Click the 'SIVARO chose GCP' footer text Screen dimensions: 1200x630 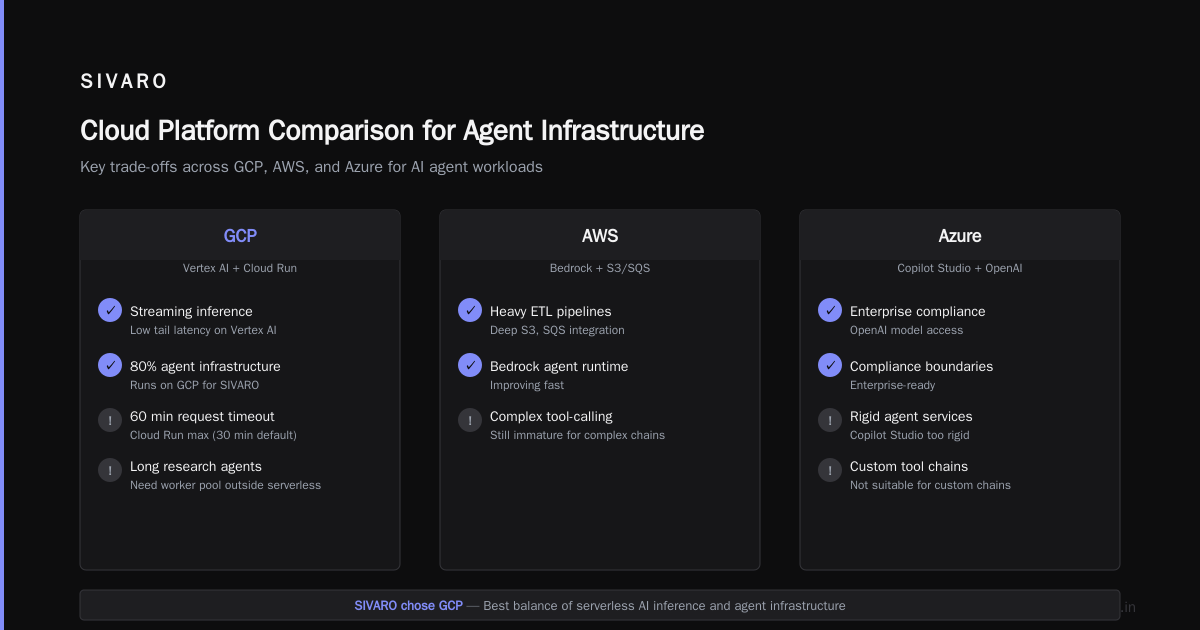[x=408, y=605]
